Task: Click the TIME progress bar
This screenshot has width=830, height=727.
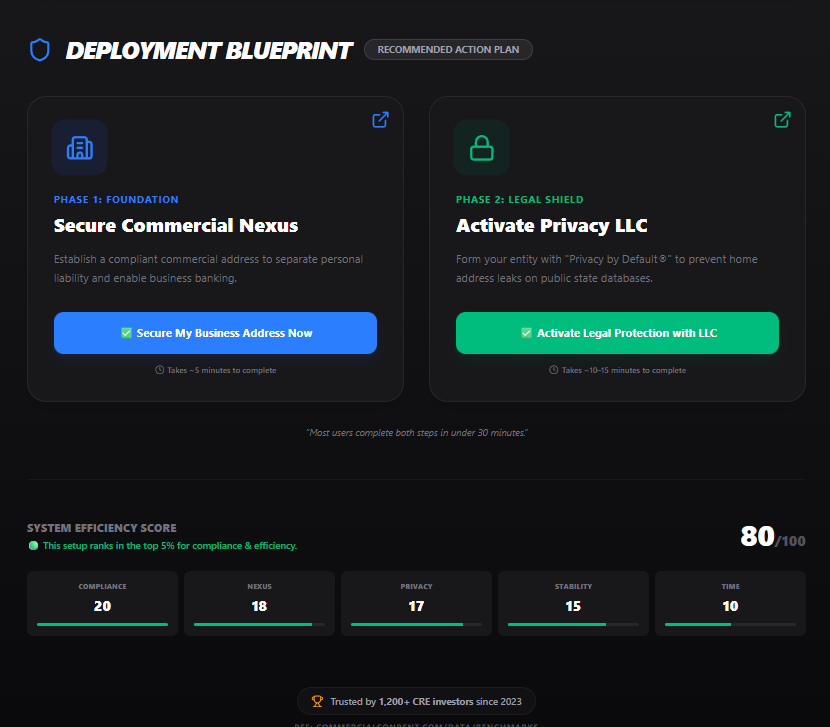Action: (x=730, y=623)
